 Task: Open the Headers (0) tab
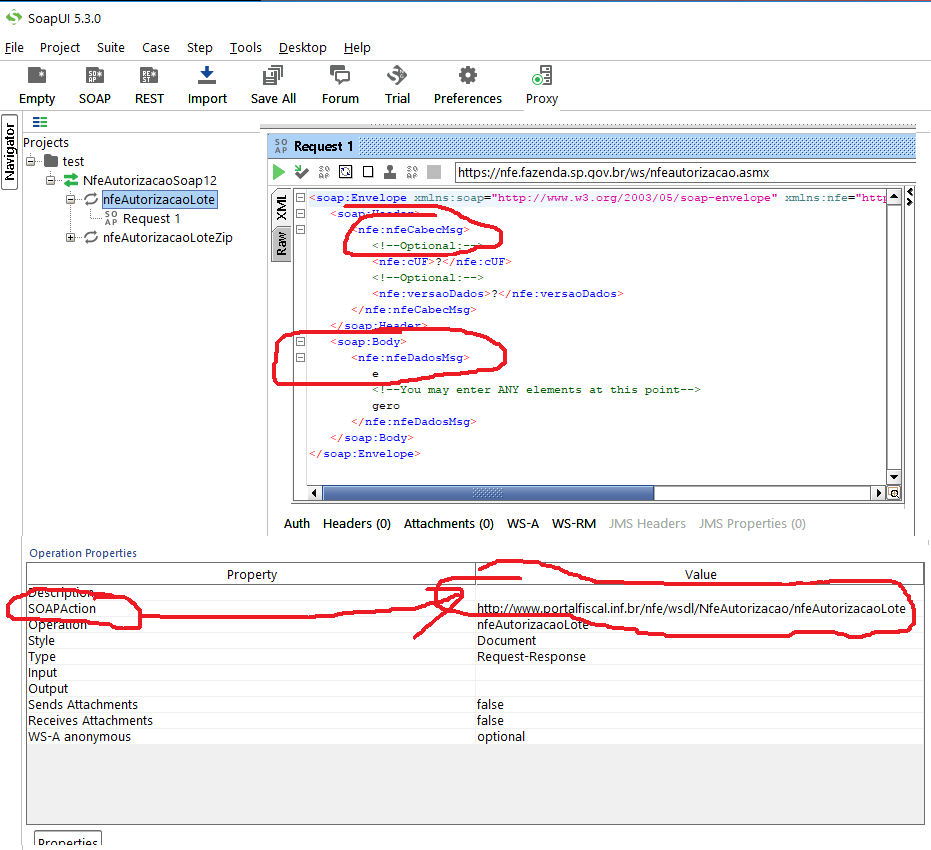tap(356, 523)
